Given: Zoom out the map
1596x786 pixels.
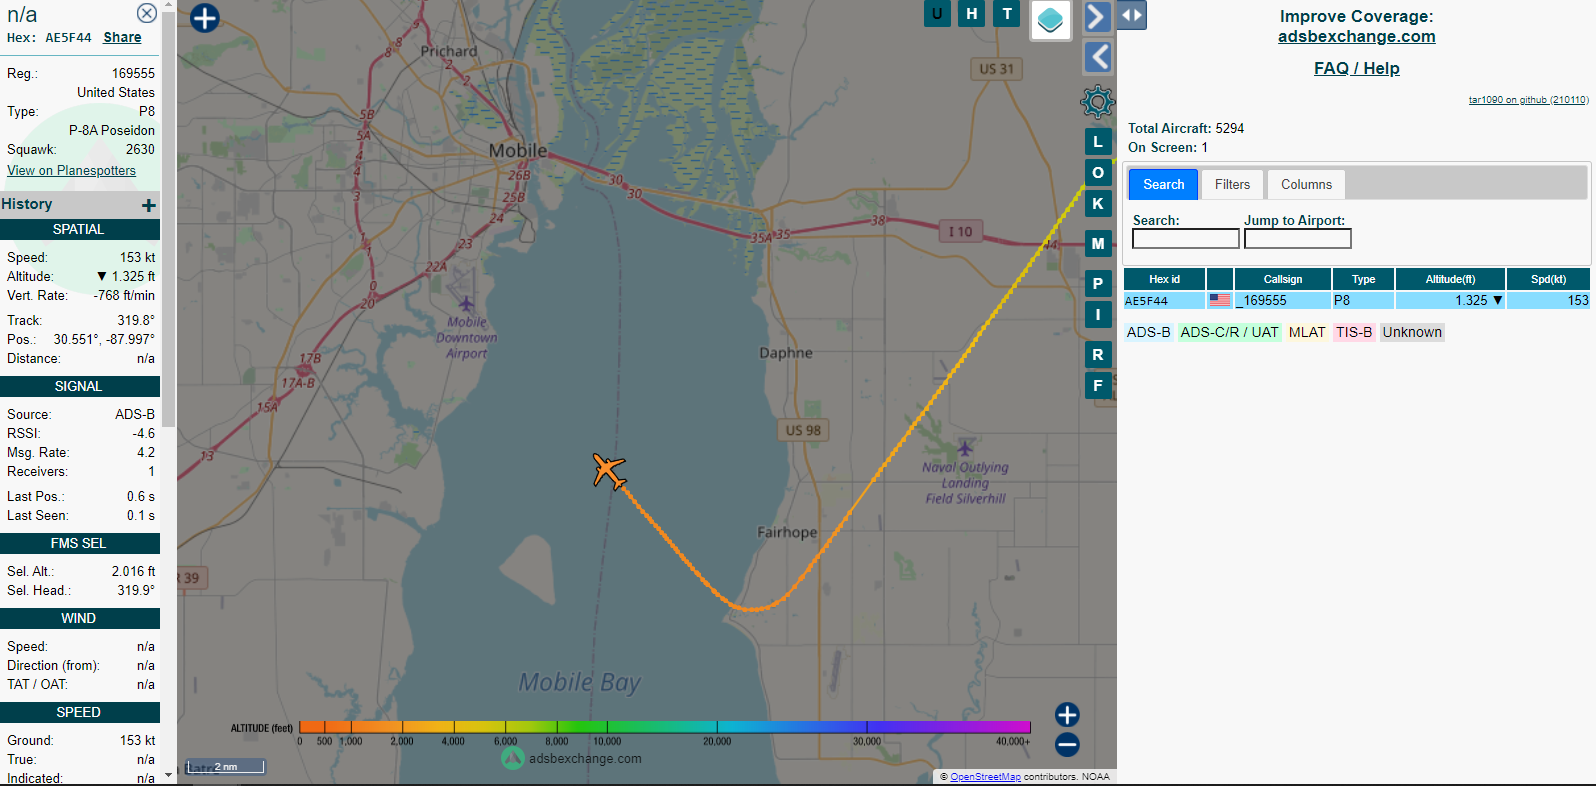Looking at the screenshot, I should pyautogui.click(x=1067, y=744).
